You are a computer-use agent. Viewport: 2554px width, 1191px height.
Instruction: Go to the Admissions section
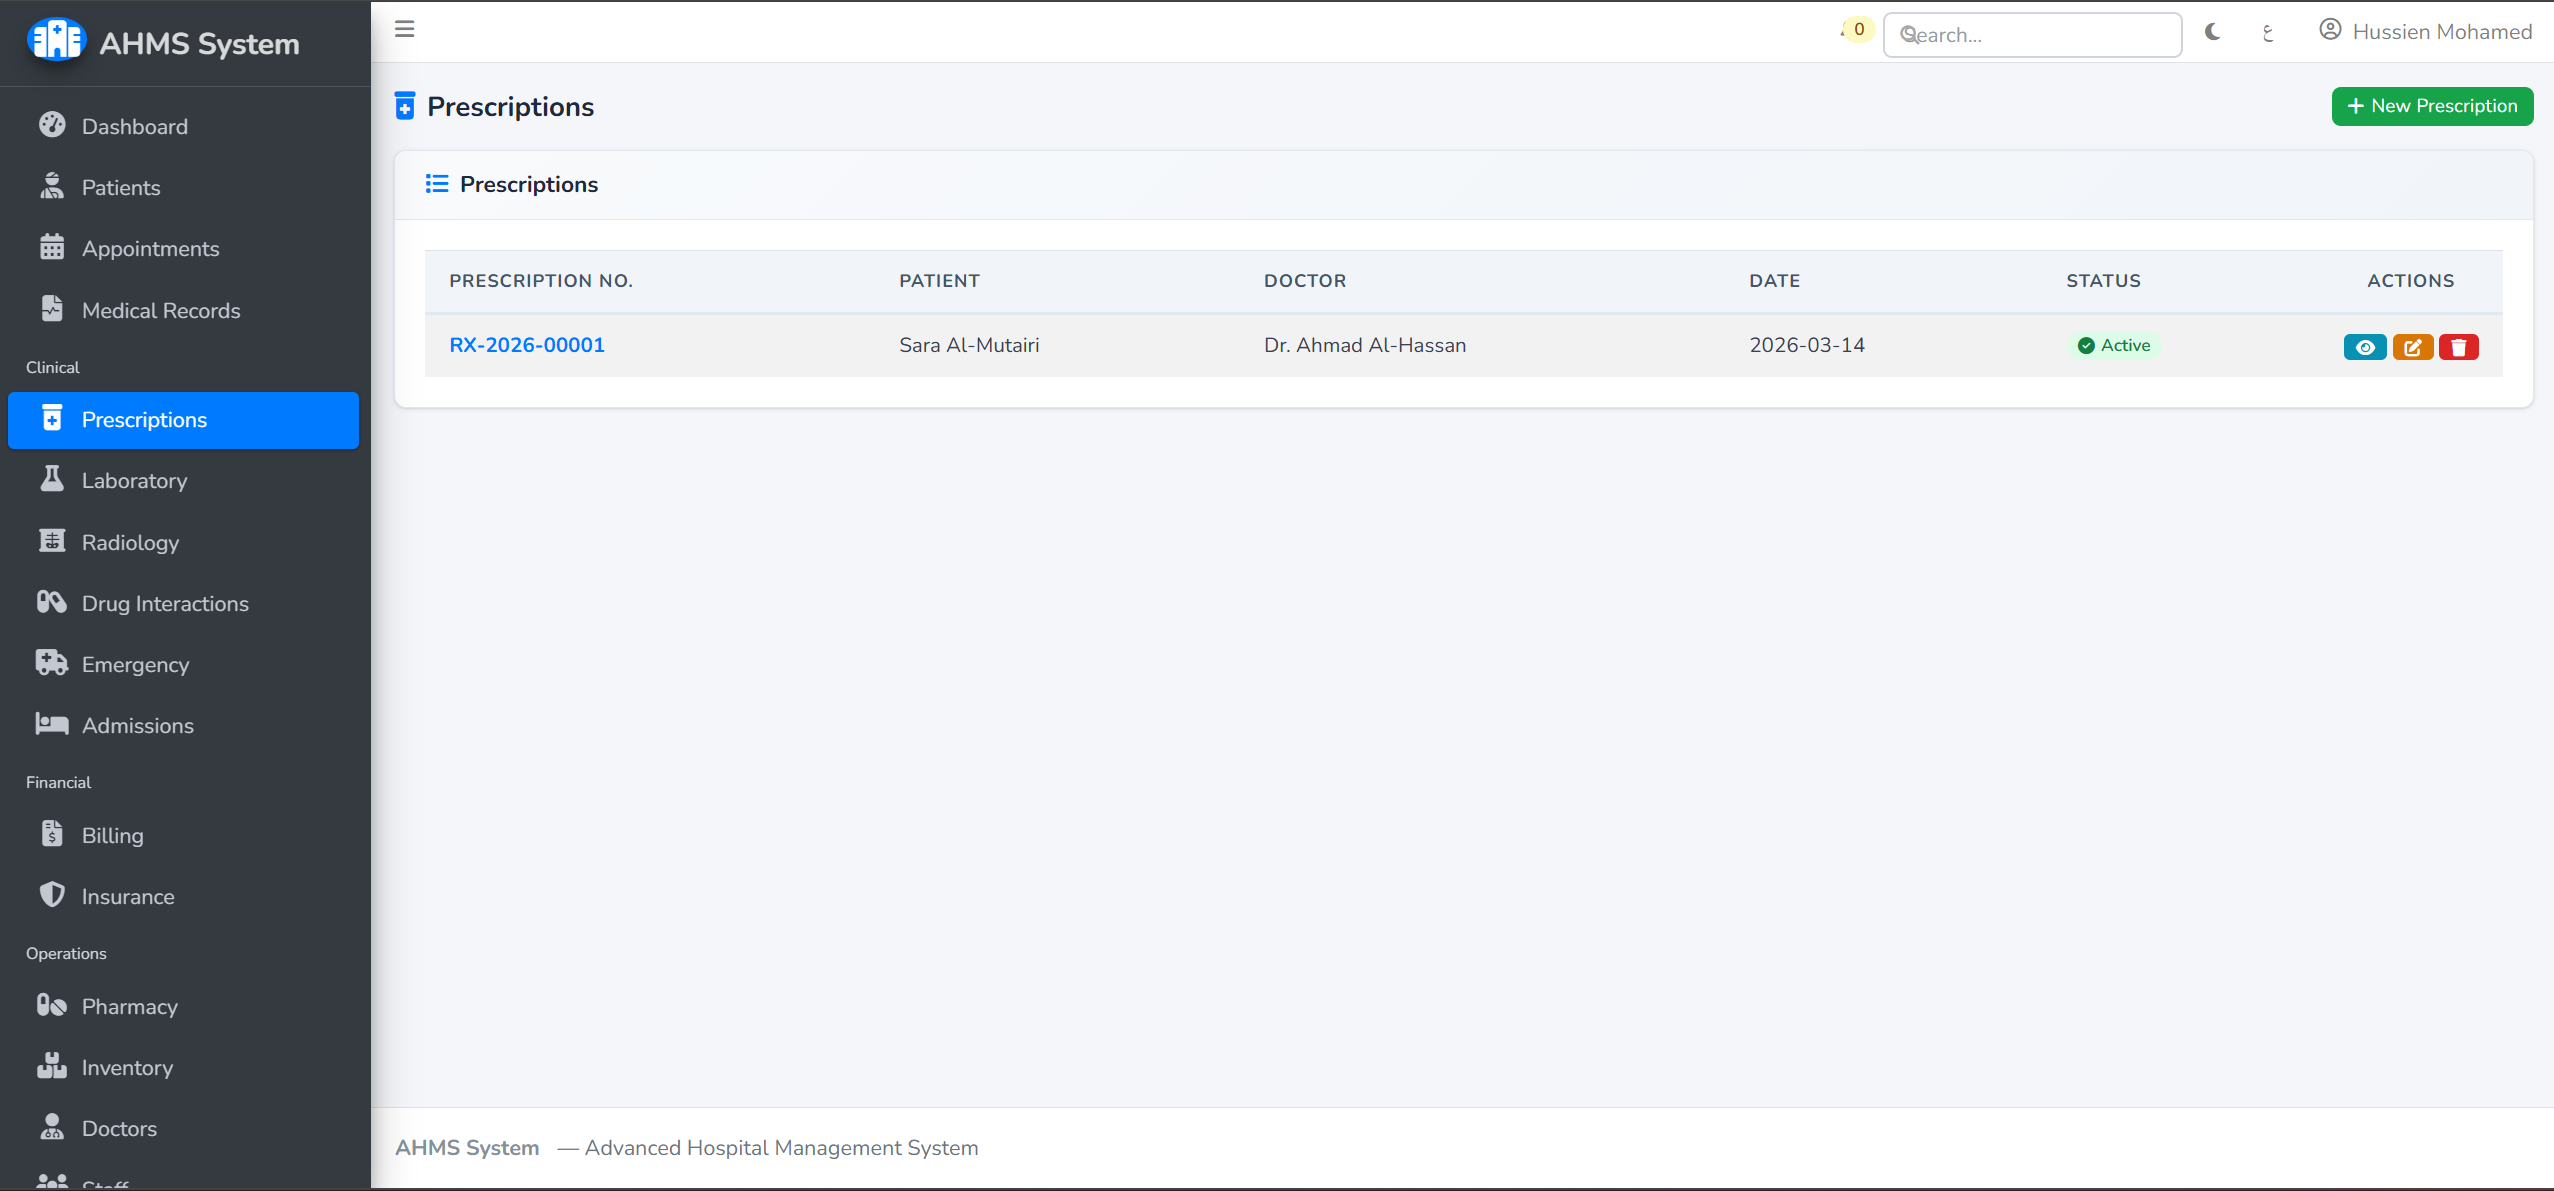click(137, 725)
